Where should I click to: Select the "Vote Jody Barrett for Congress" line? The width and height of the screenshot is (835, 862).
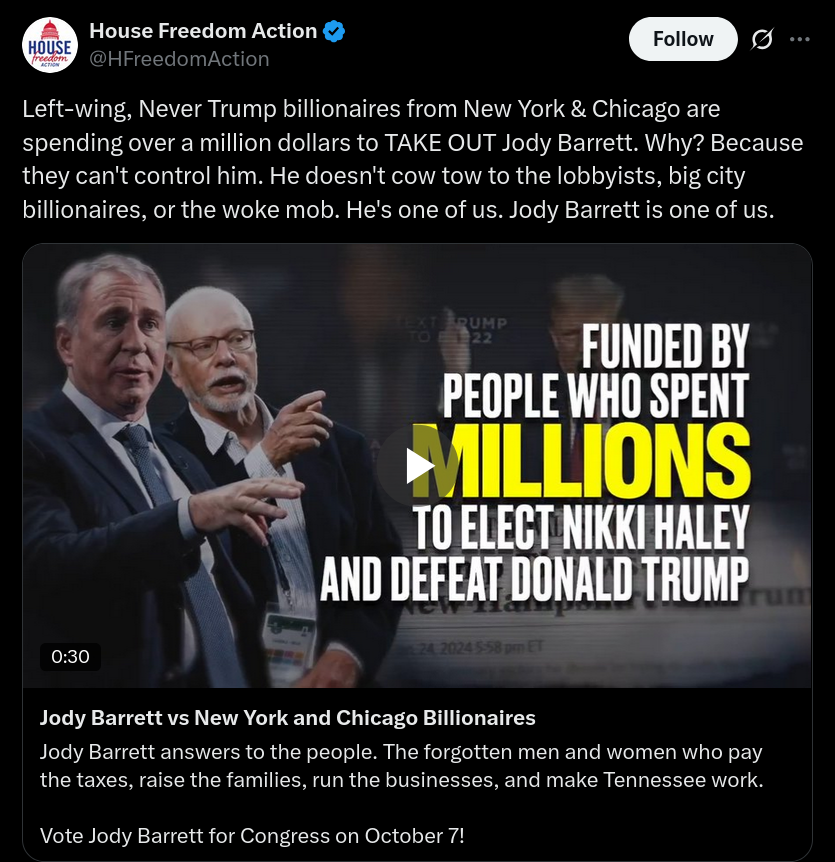[252, 835]
